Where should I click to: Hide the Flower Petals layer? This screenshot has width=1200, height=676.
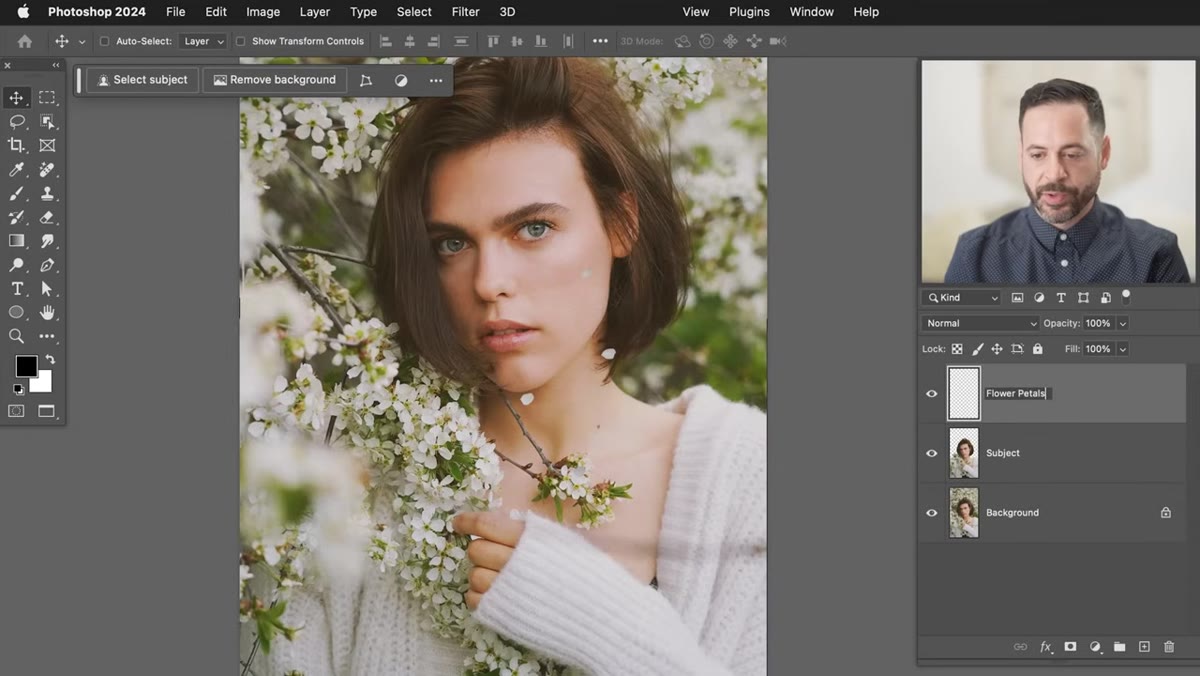(x=932, y=394)
